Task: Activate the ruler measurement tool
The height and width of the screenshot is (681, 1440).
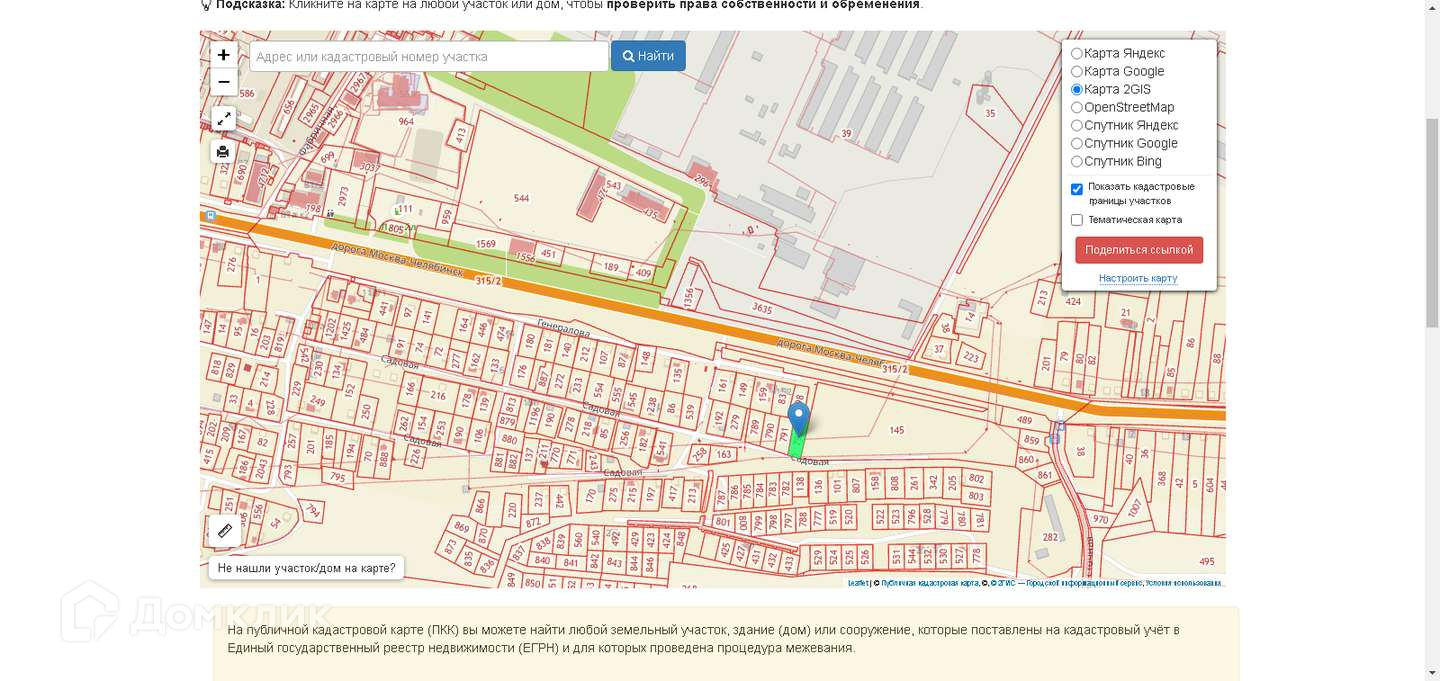Action: pyautogui.click(x=225, y=531)
